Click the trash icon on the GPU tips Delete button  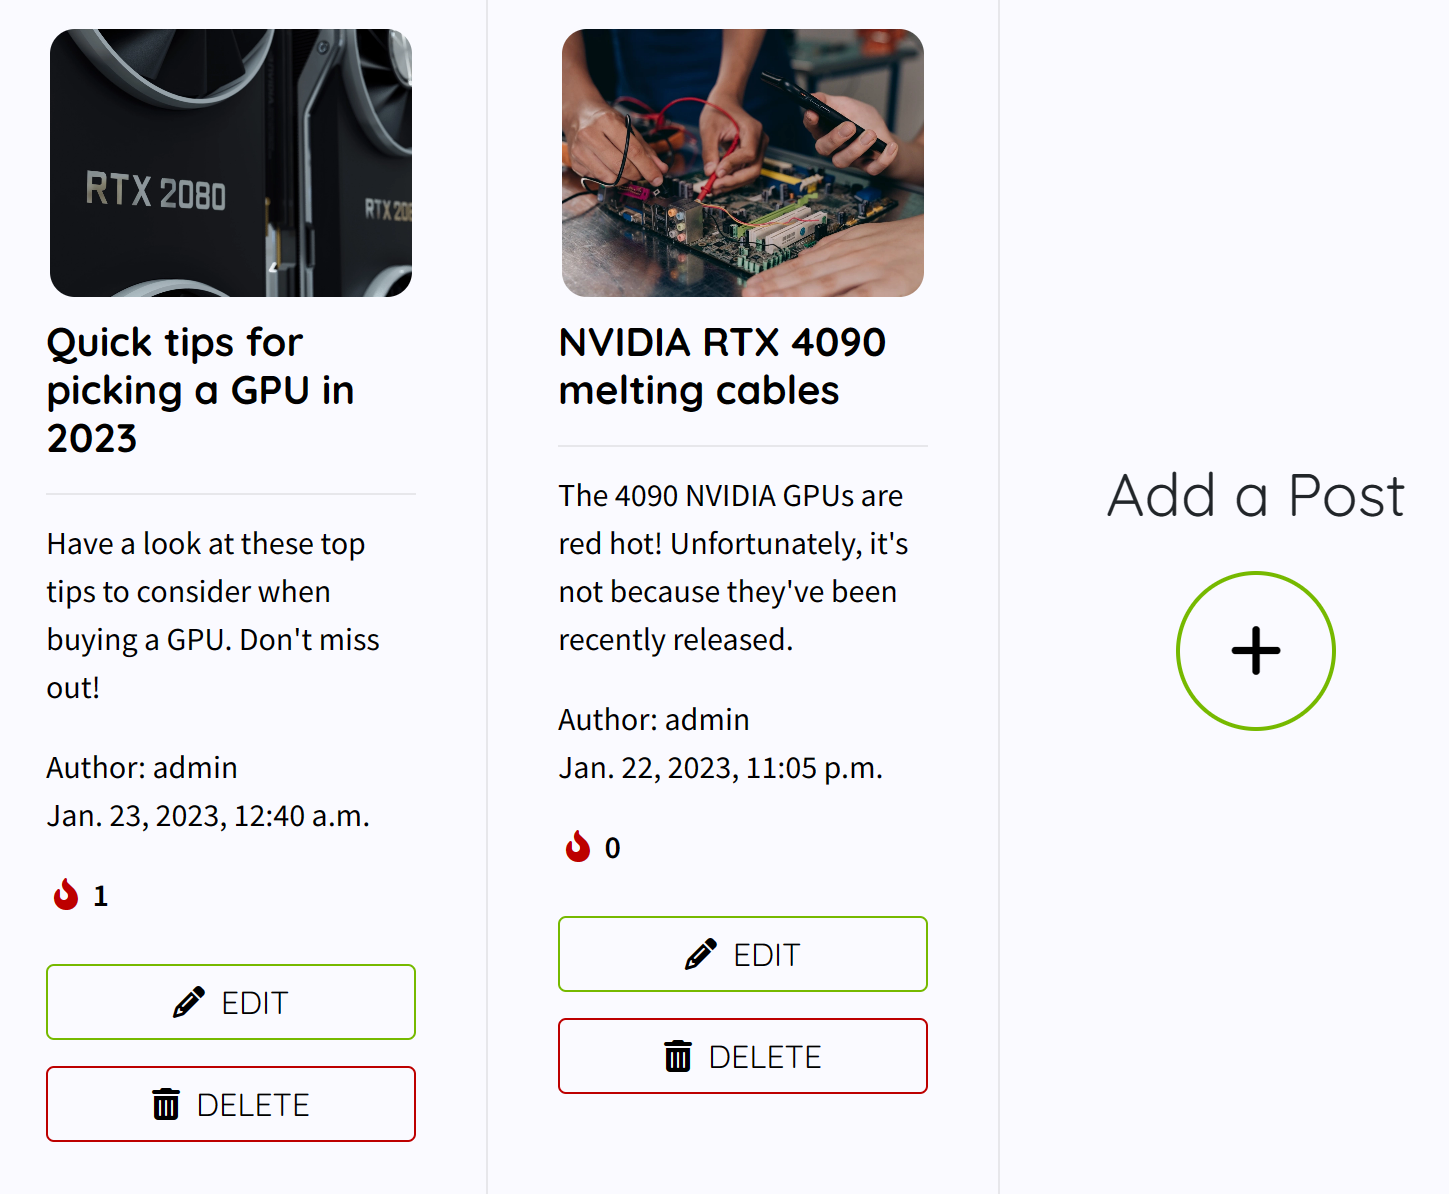click(166, 1104)
